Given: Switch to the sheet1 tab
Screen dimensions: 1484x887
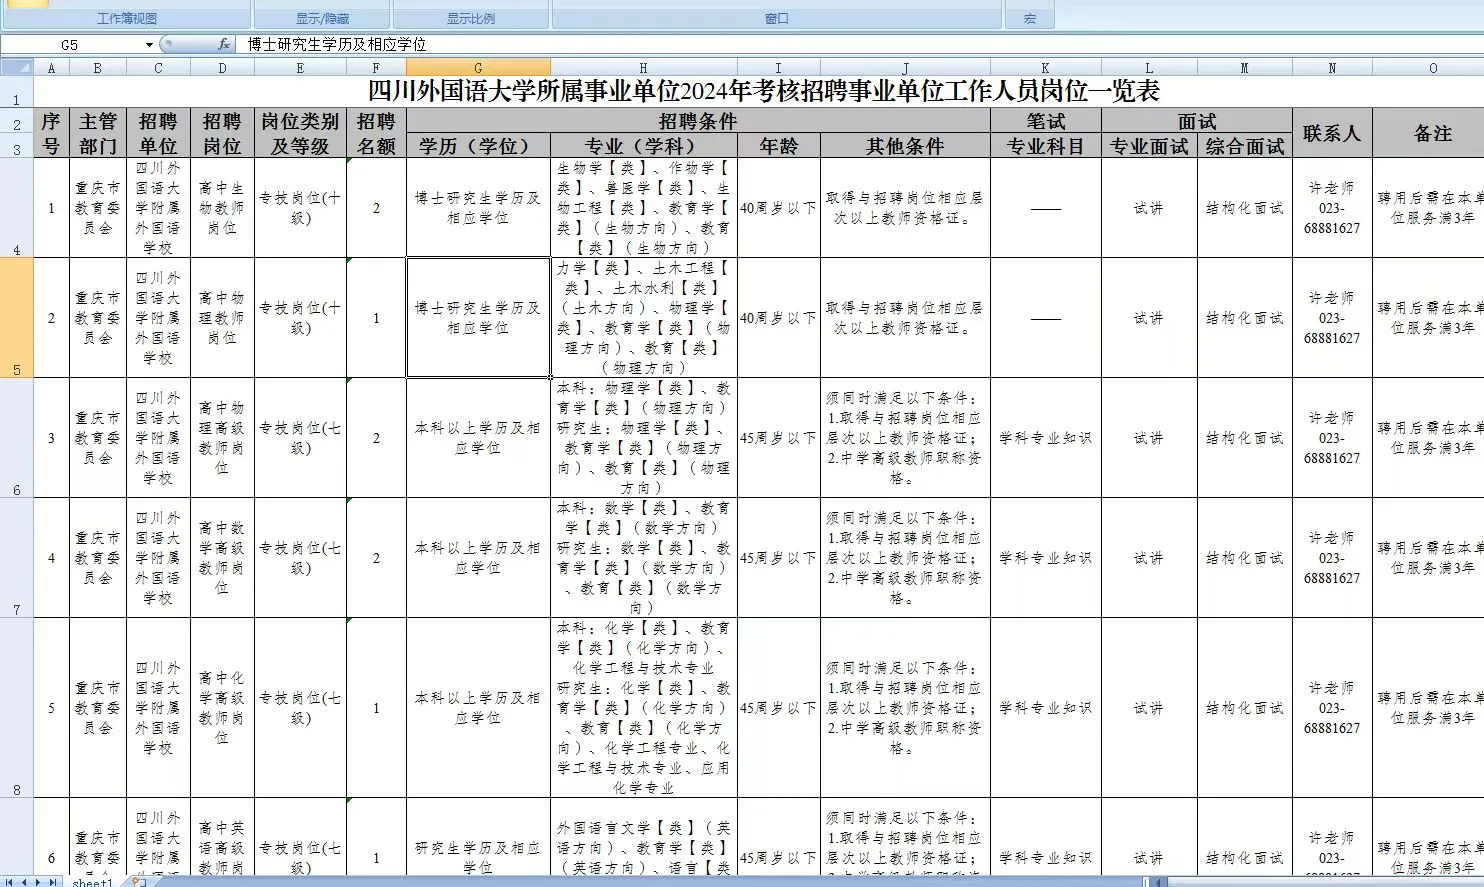Looking at the screenshot, I should coord(93,882).
